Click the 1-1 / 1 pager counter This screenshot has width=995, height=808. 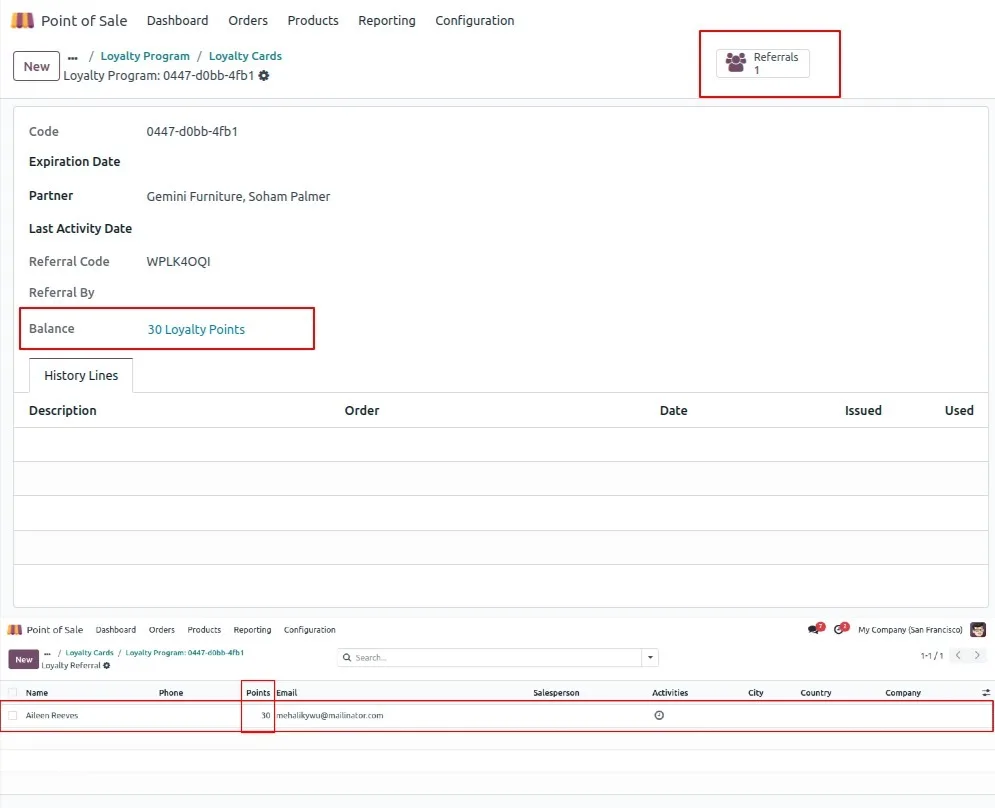[932, 656]
